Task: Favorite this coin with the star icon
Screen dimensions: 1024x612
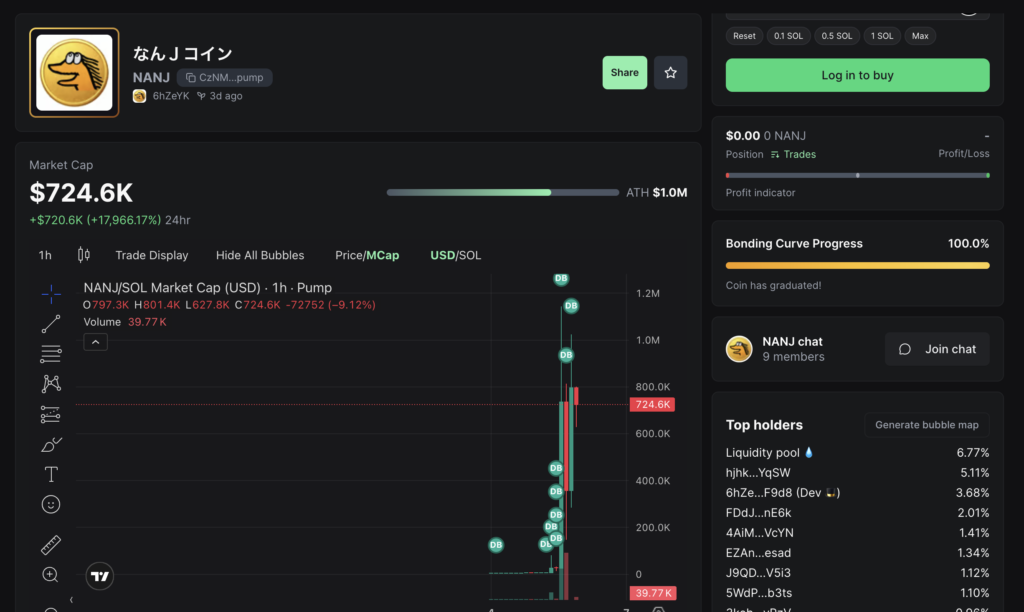Action: click(670, 73)
